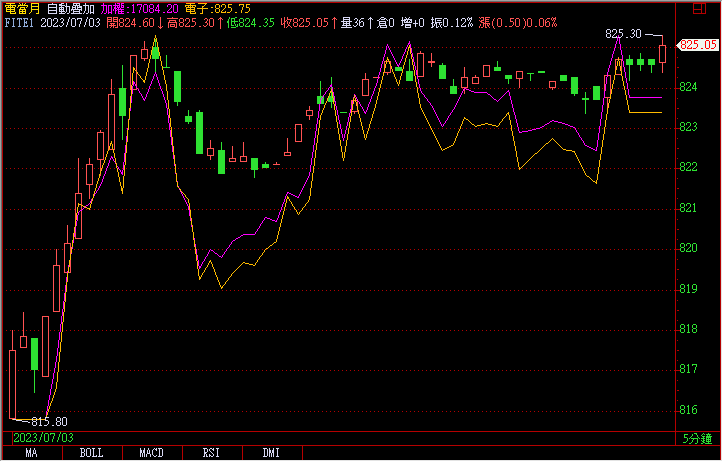Click the 816 price axis label
This screenshot has height=462, width=723.
point(688,409)
